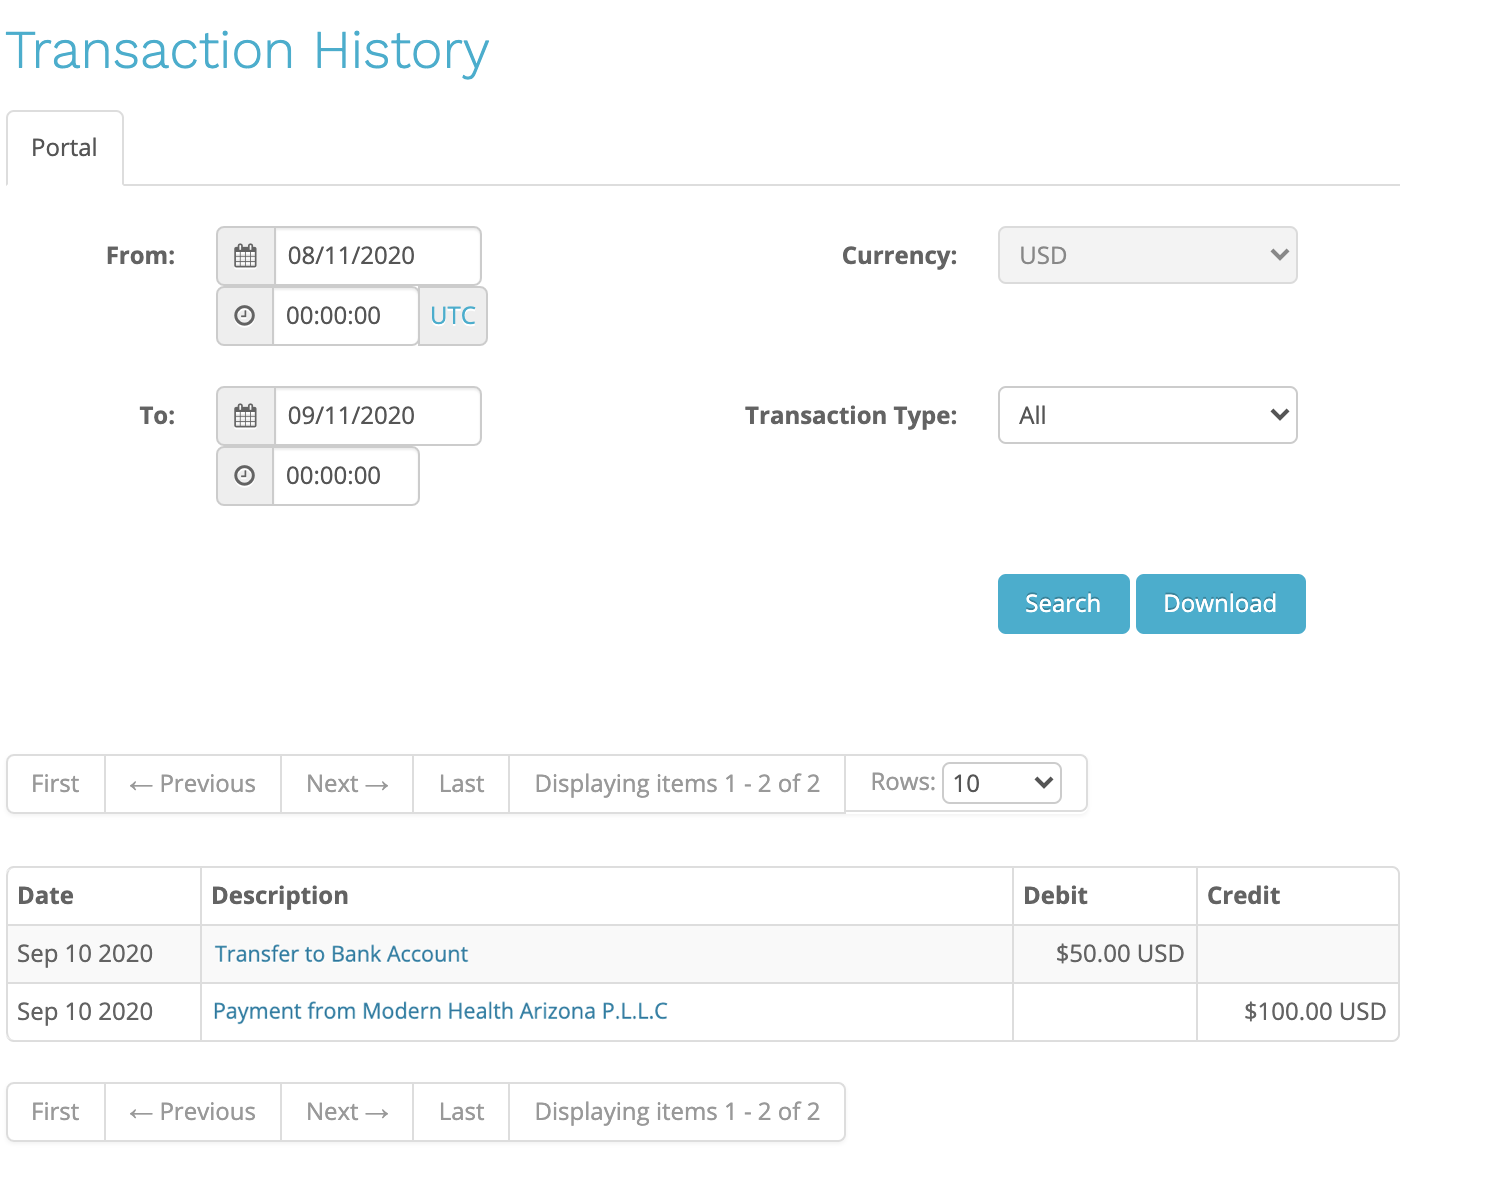Open Transaction Type dropdown showing All
The width and height of the screenshot is (1498, 1188).
coord(1147,415)
